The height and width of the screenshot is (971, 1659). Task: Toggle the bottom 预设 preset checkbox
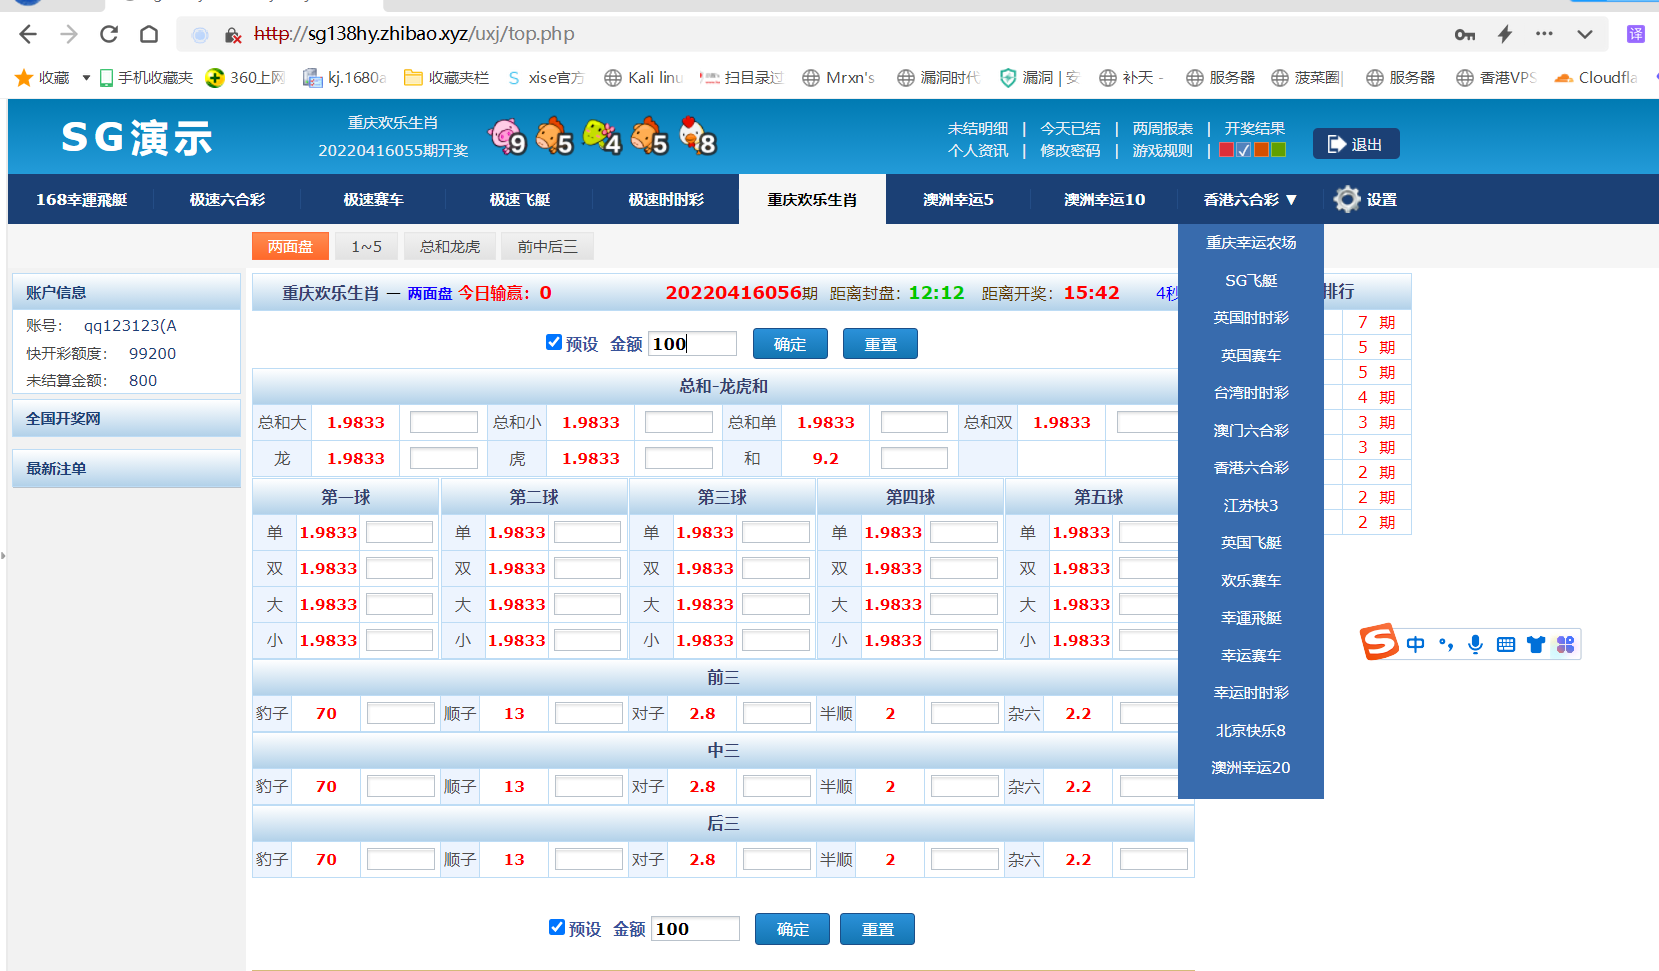tap(557, 927)
